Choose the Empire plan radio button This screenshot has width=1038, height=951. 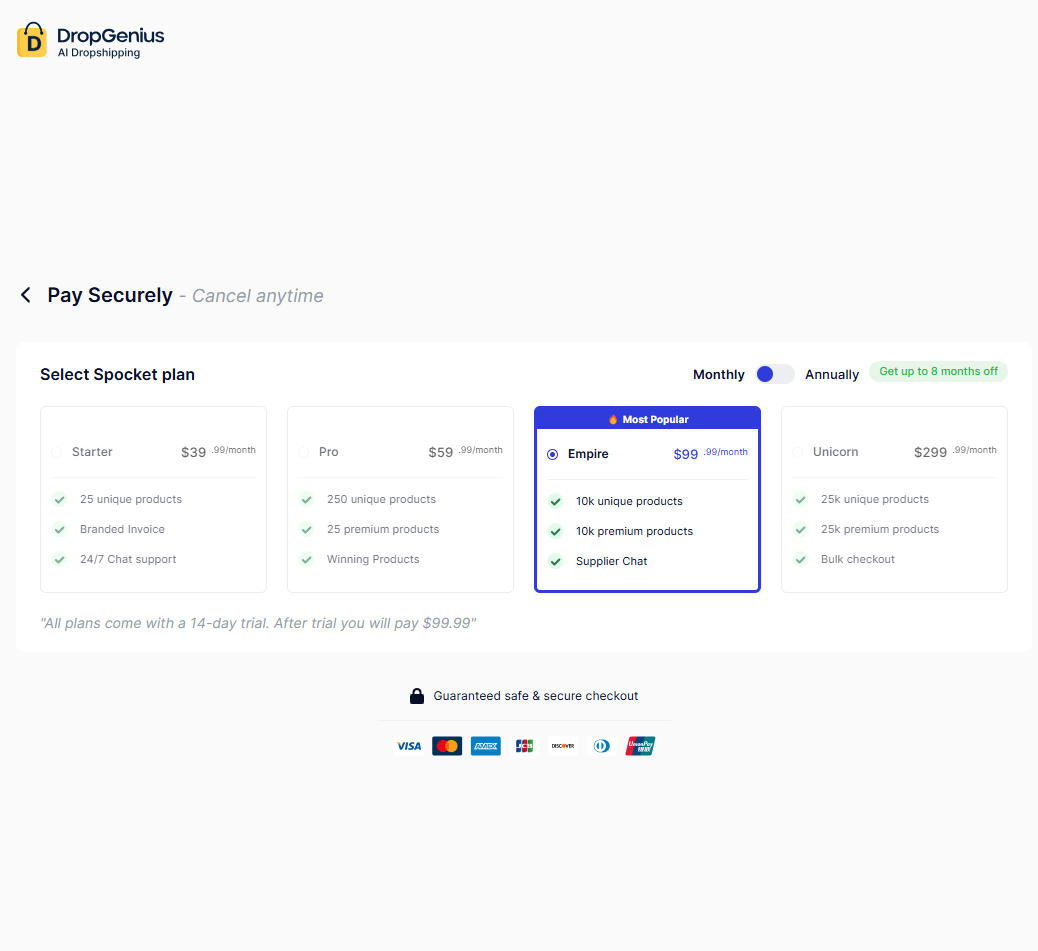(x=553, y=454)
